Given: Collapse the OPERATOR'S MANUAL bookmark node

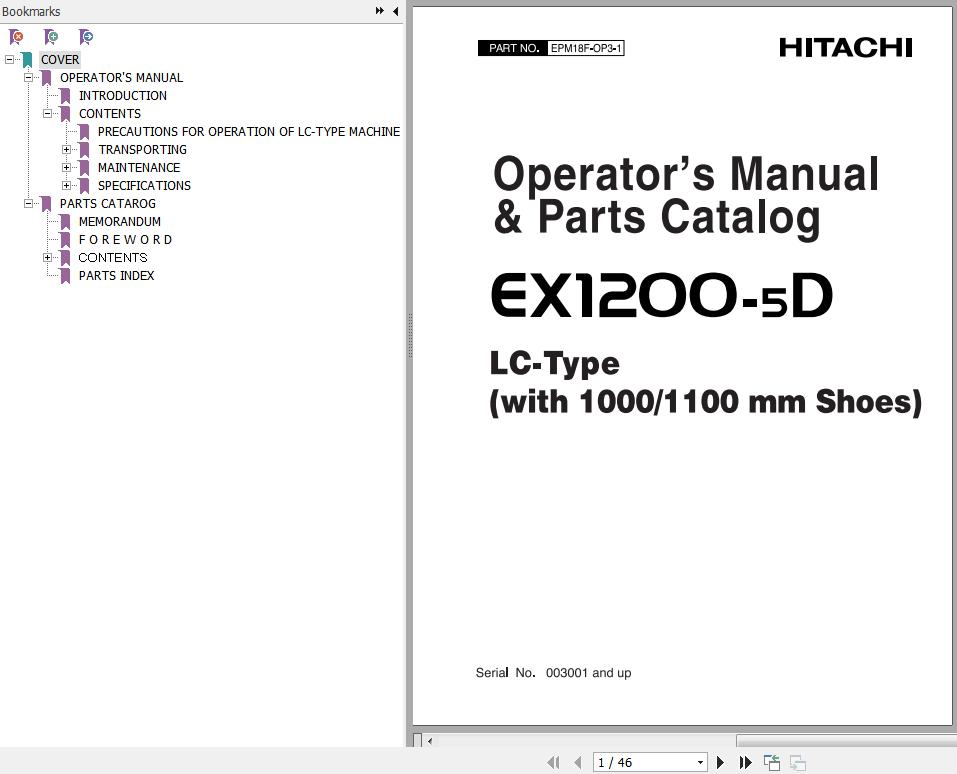Looking at the screenshot, I should tap(28, 78).
